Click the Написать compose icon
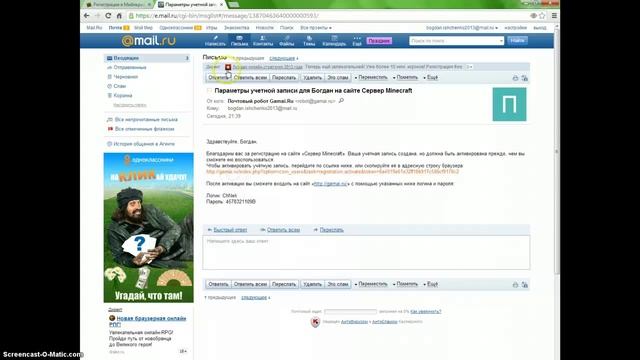 pyautogui.click(x=215, y=41)
